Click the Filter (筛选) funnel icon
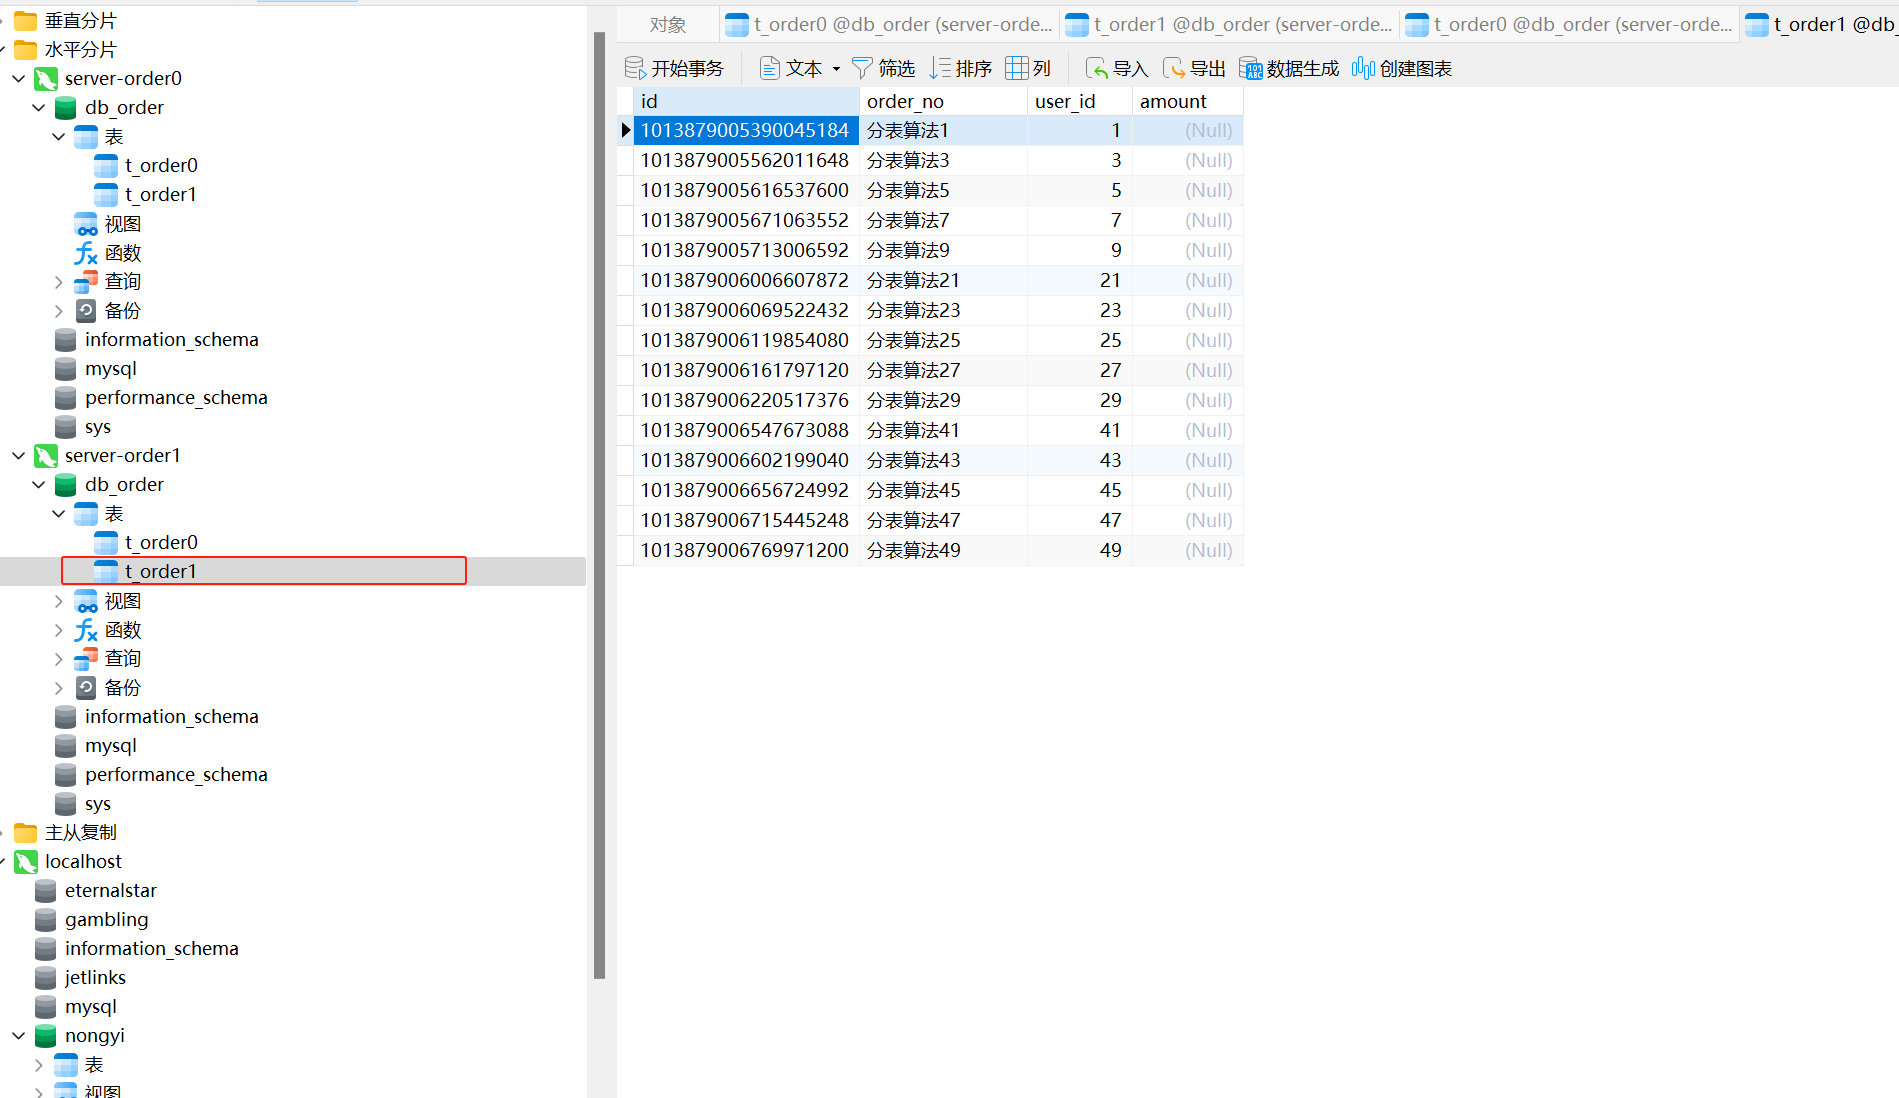The width and height of the screenshot is (1899, 1098). [x=862, y=68]
